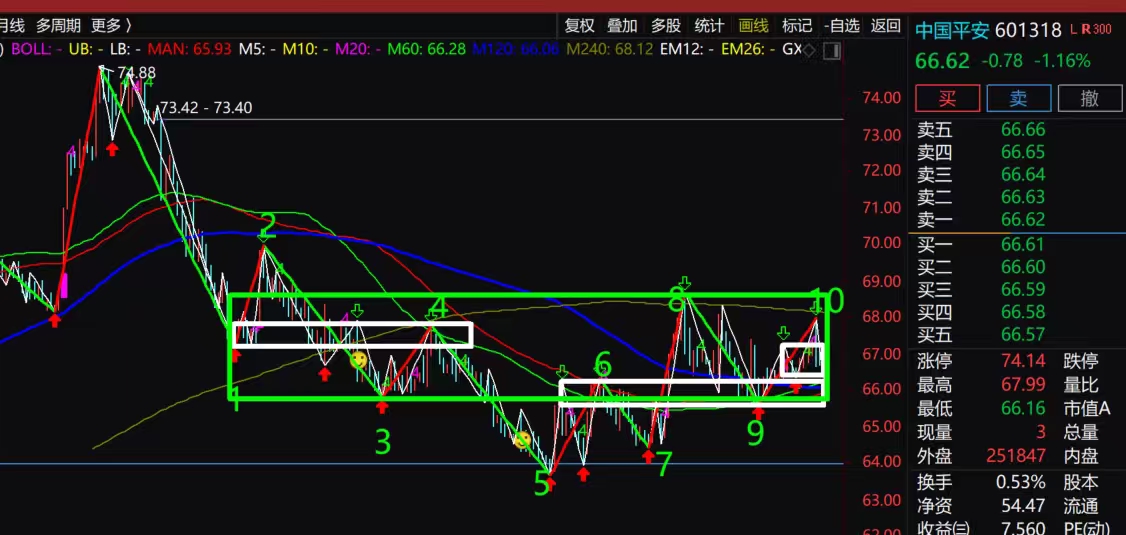Click the -1.16% change percentage
This screenshot has height=535, width=1126.
[x=1062, y=61]
